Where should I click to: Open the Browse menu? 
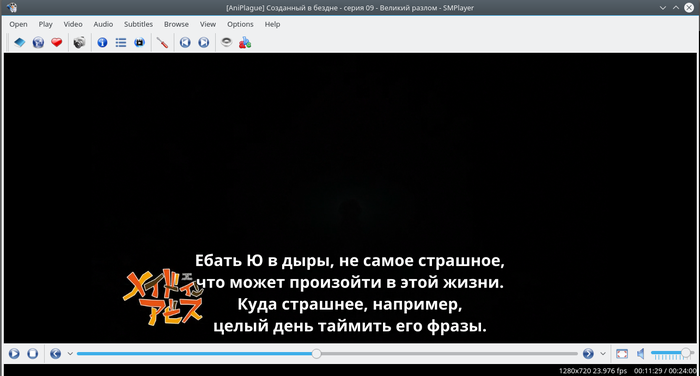[176, 24]
